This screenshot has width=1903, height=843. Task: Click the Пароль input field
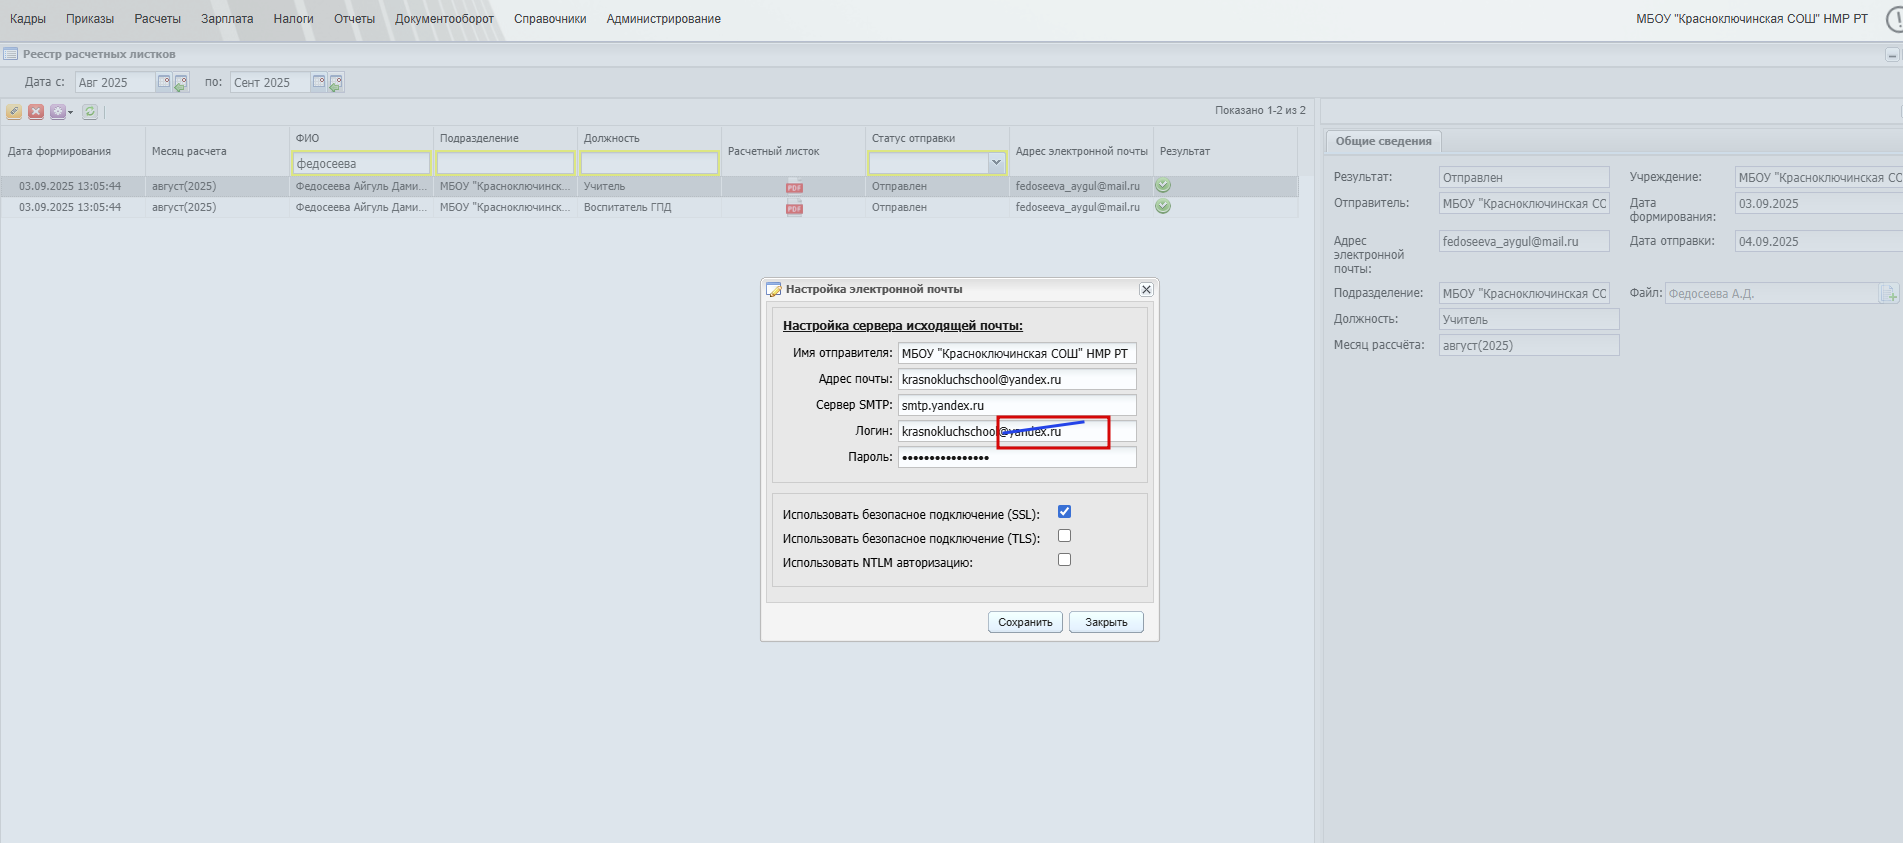click(x=1017, y=457)
